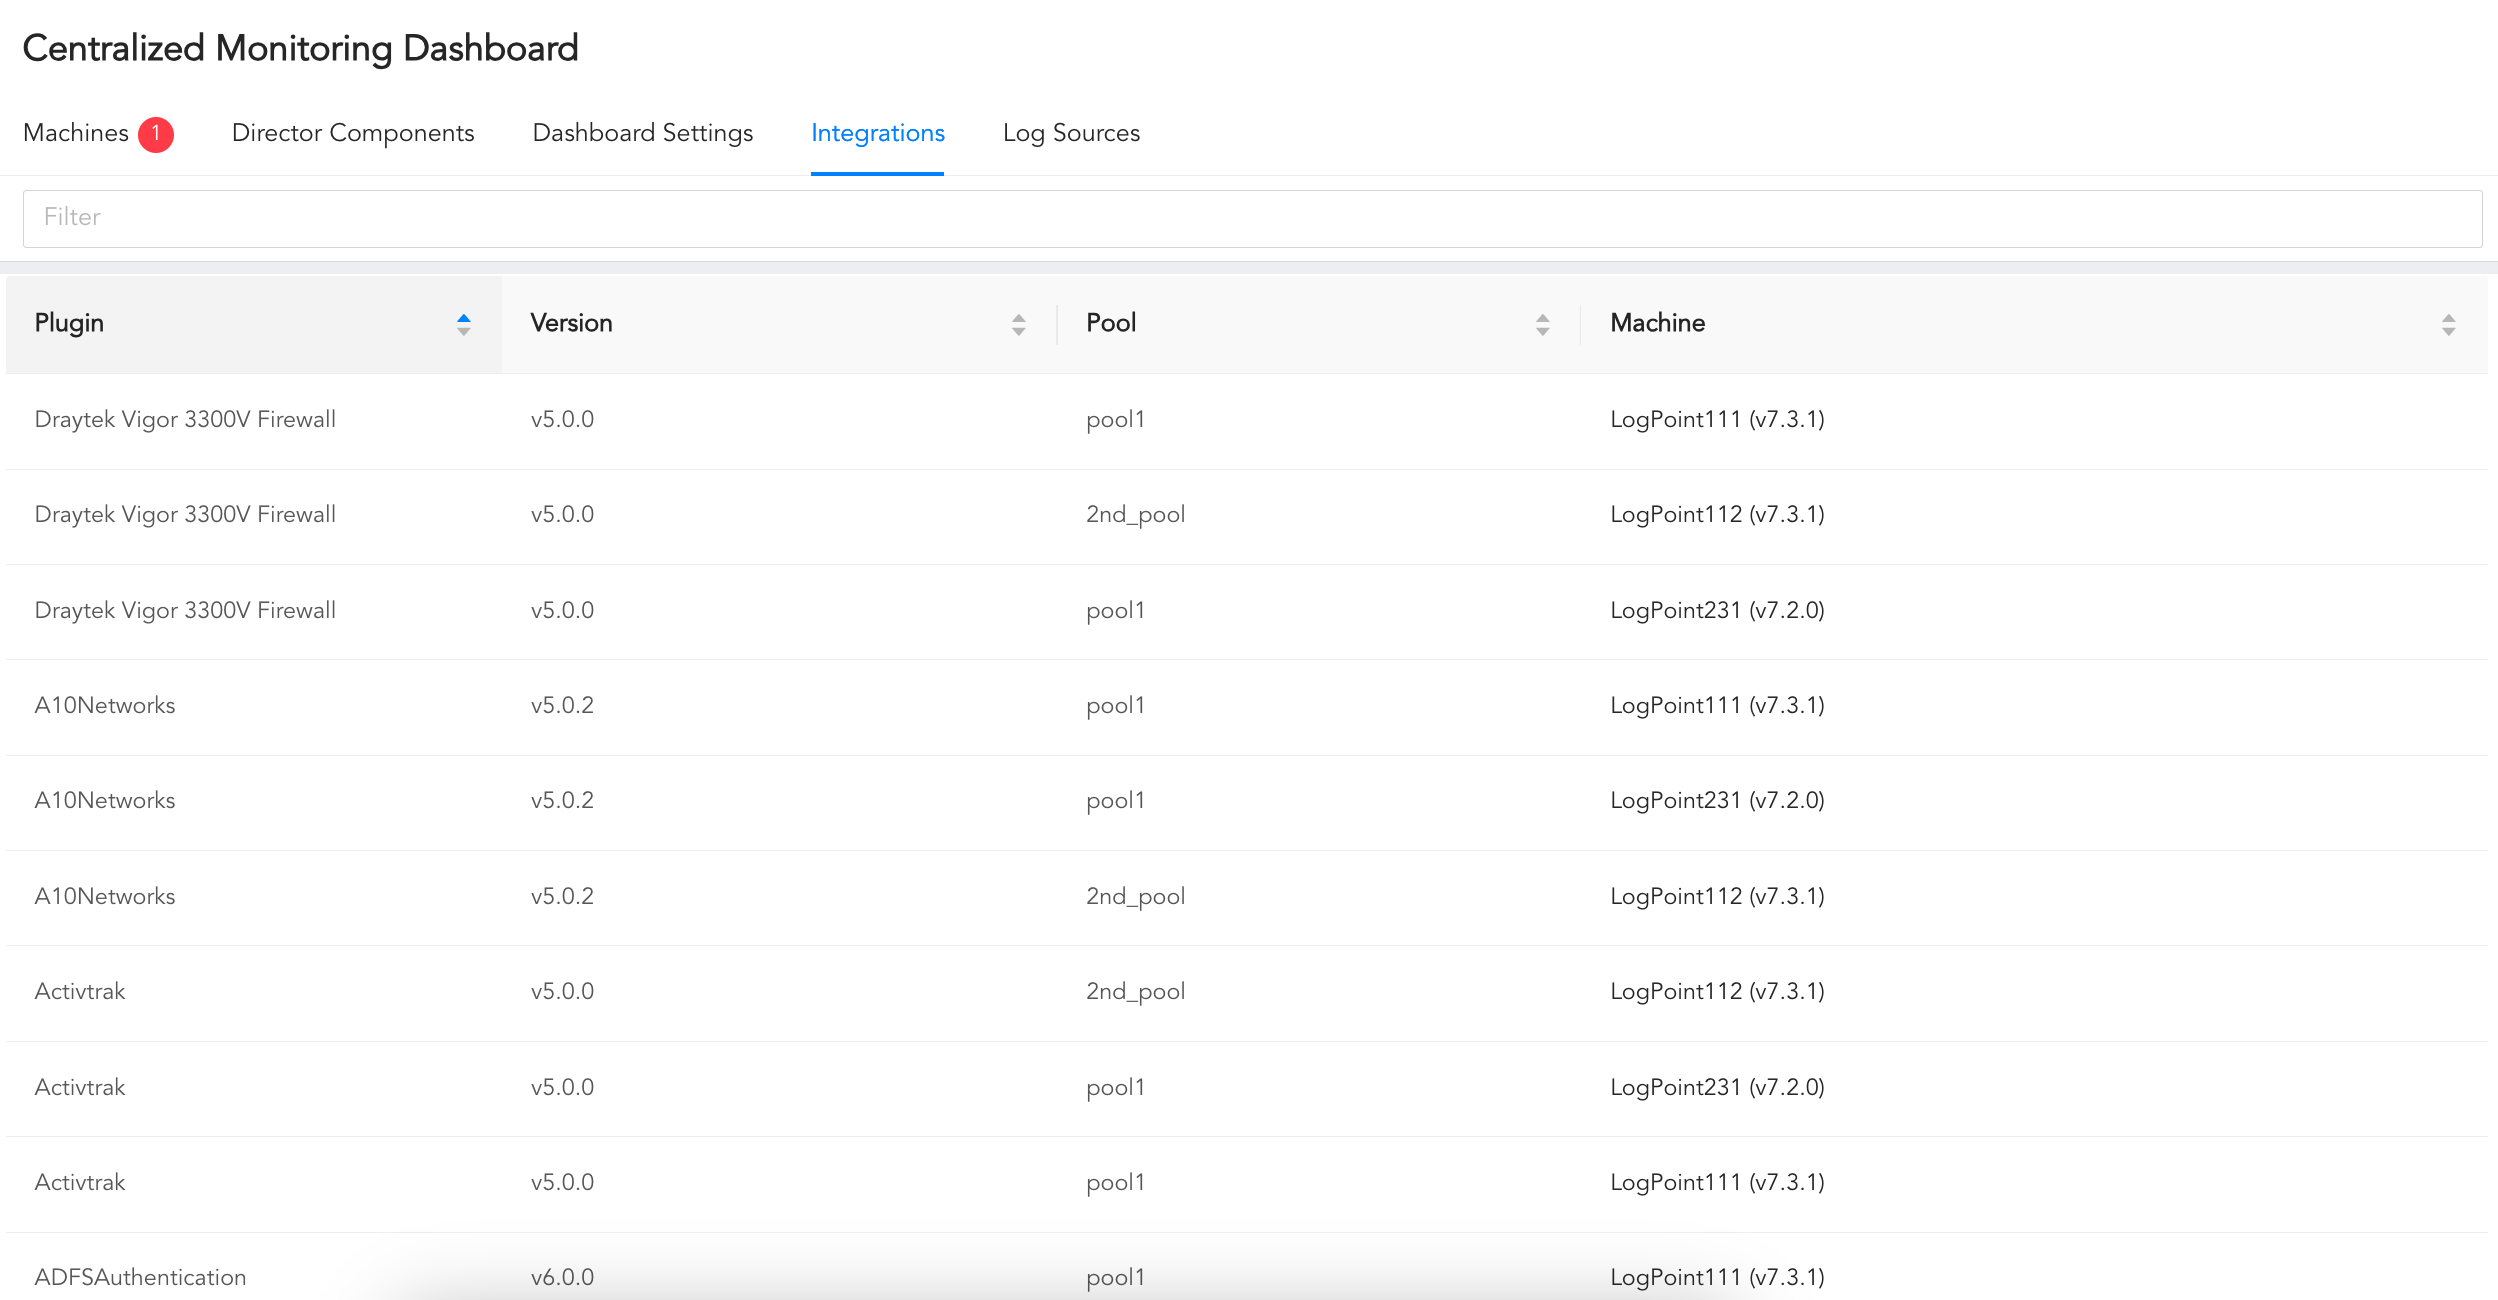Open the Machines tab
This screenshot has width=2498, height=1300.
click(76, 132)
